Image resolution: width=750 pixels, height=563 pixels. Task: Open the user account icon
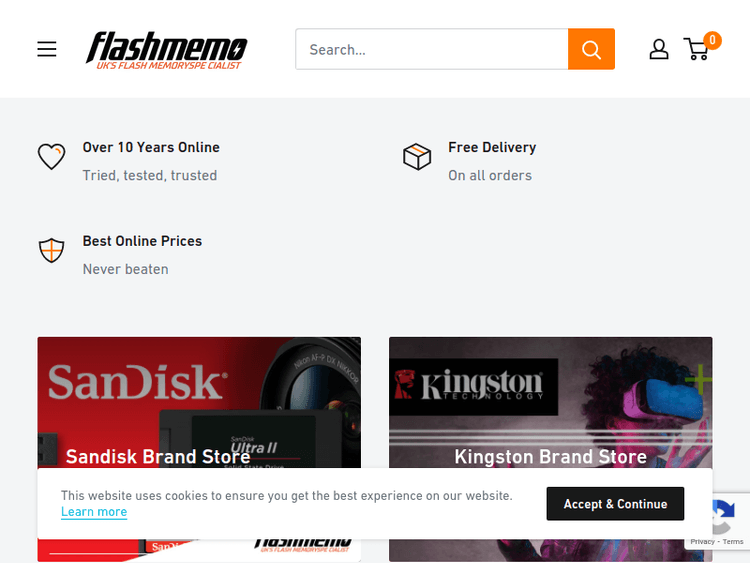pyautogui.click(x=658, y=49)
